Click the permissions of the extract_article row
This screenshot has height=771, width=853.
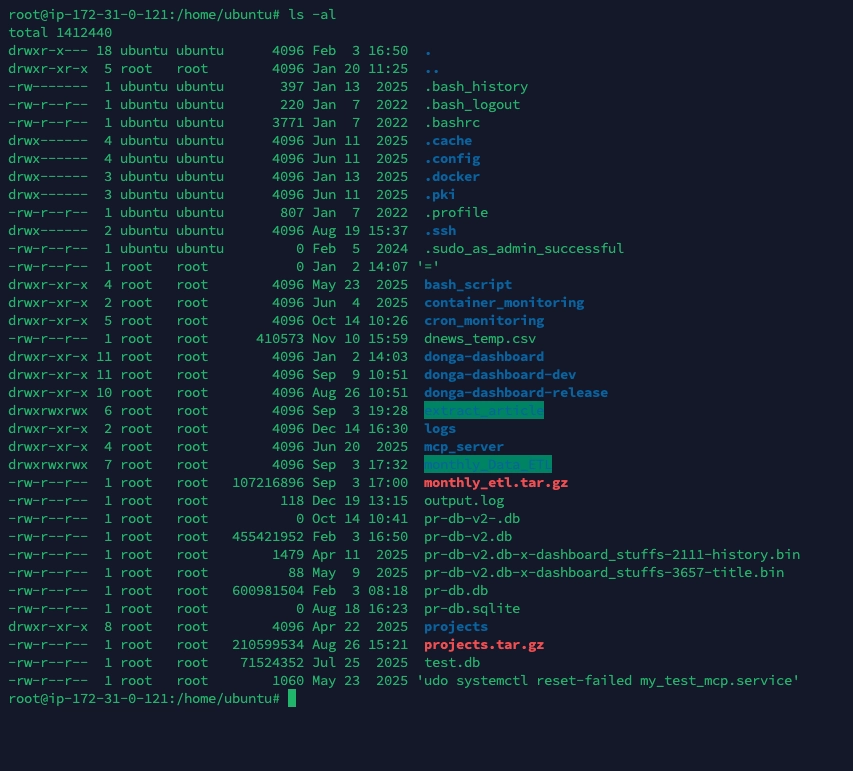[48, 411]
